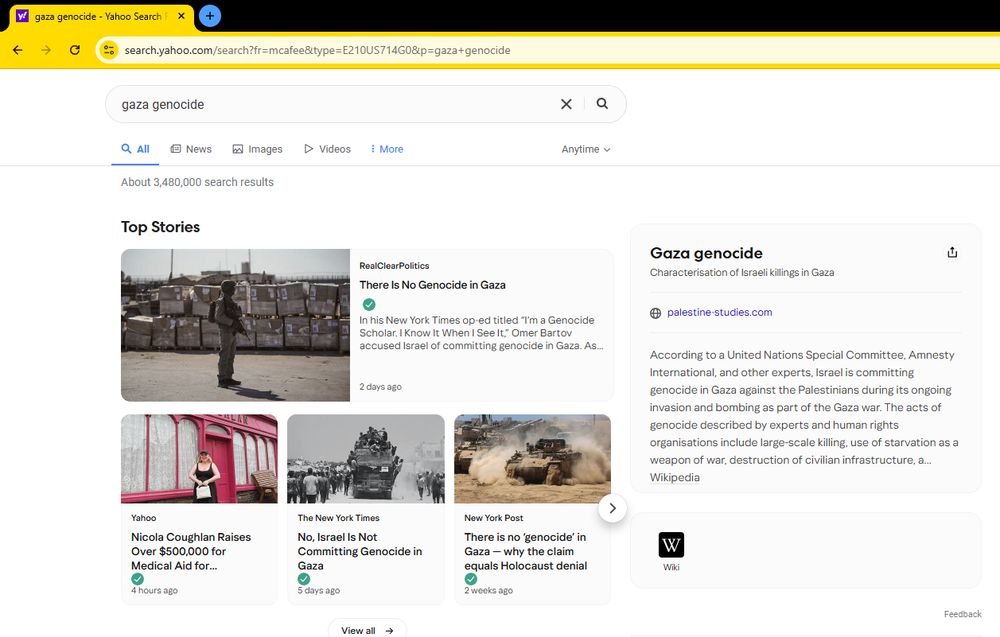Screen dimensions: 1000x637
Task: Click the 'Yahoo' source label on Coughlan card
Action: (x=143, y=518)
